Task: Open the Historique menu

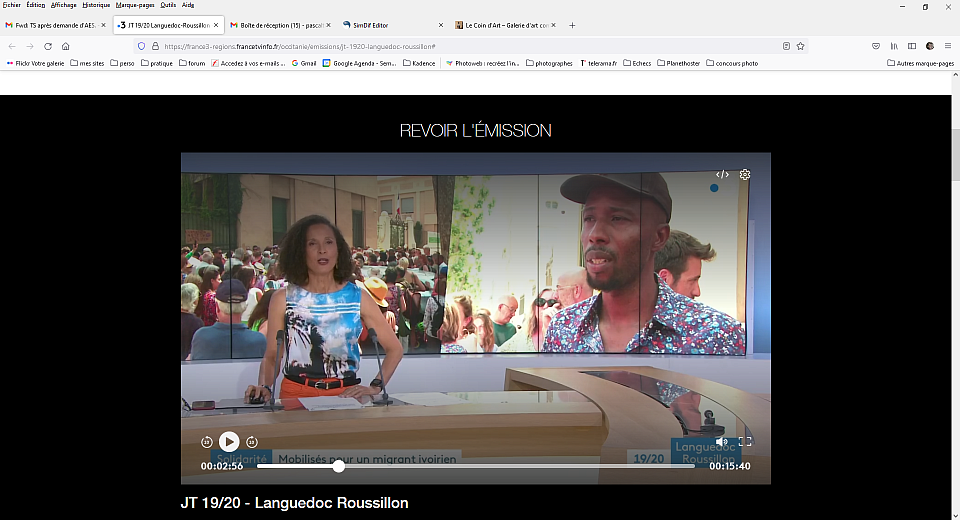Action: (96, 5)
